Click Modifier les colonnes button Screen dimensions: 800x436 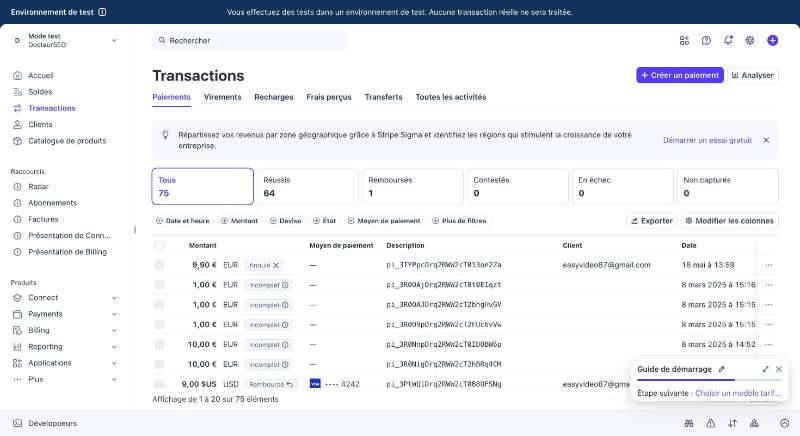point(730,221)
